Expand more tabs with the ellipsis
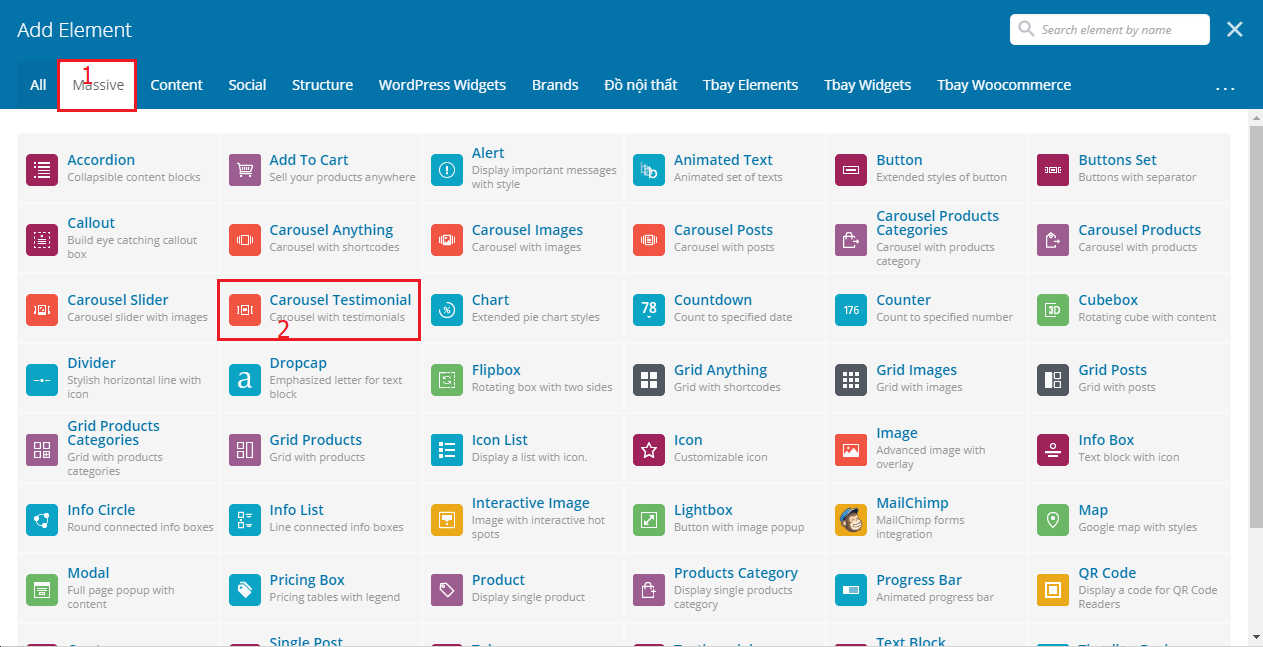 pos(1225,88)
